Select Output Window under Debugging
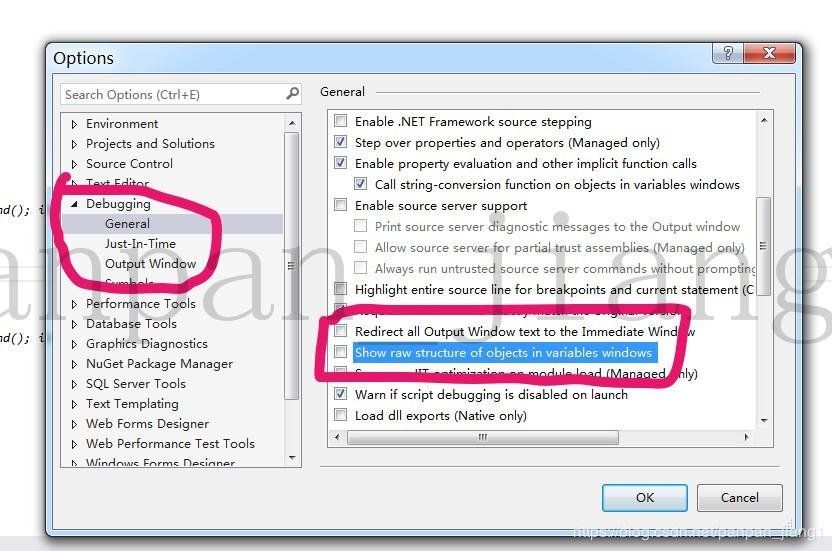The width and height of the screenshot is (832, 551). 150,264
